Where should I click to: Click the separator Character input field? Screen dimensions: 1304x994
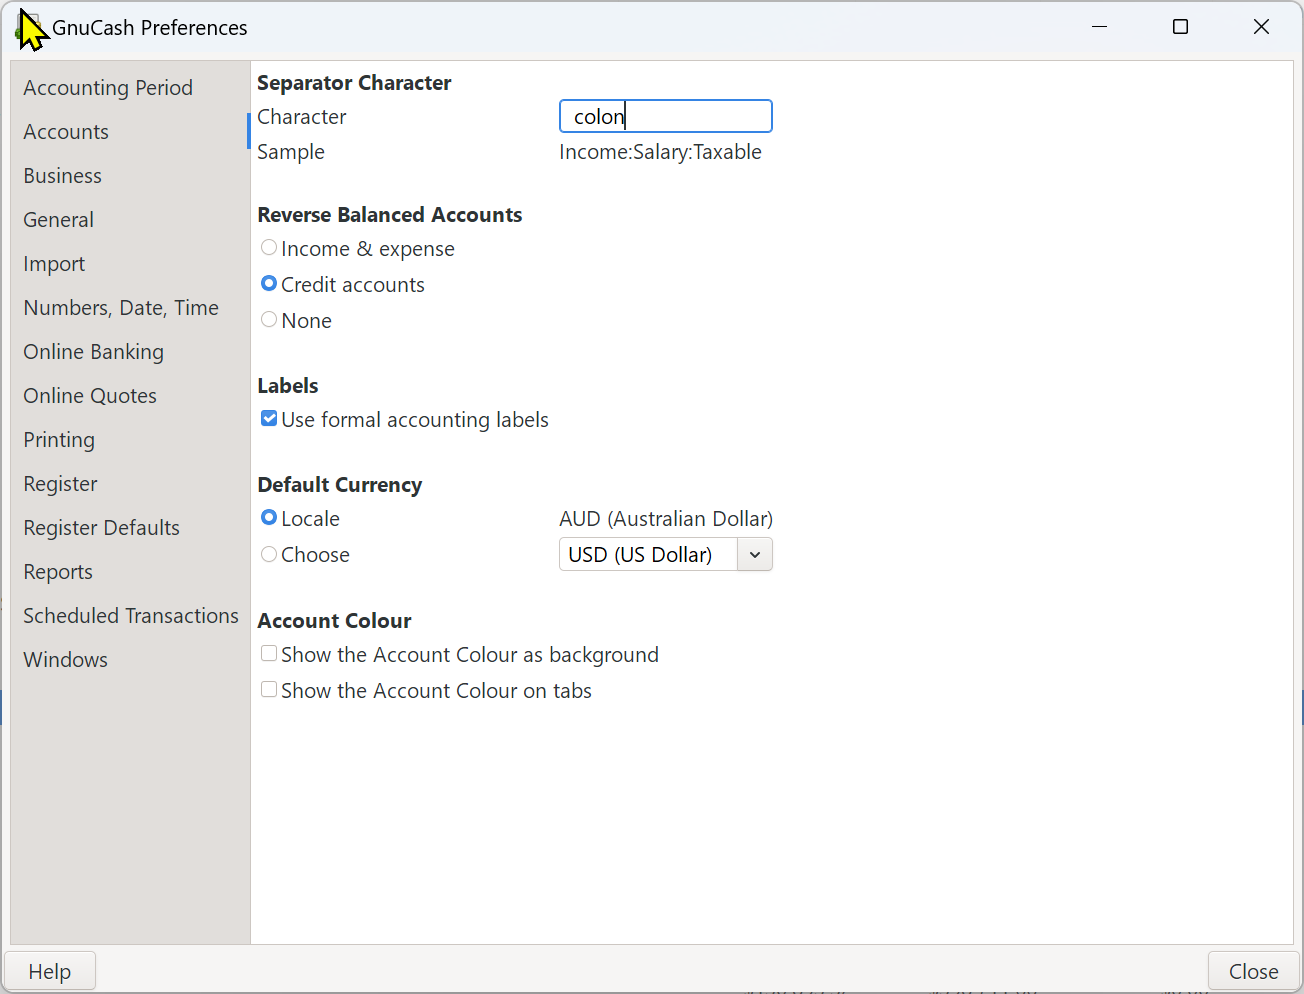[665, 116]
